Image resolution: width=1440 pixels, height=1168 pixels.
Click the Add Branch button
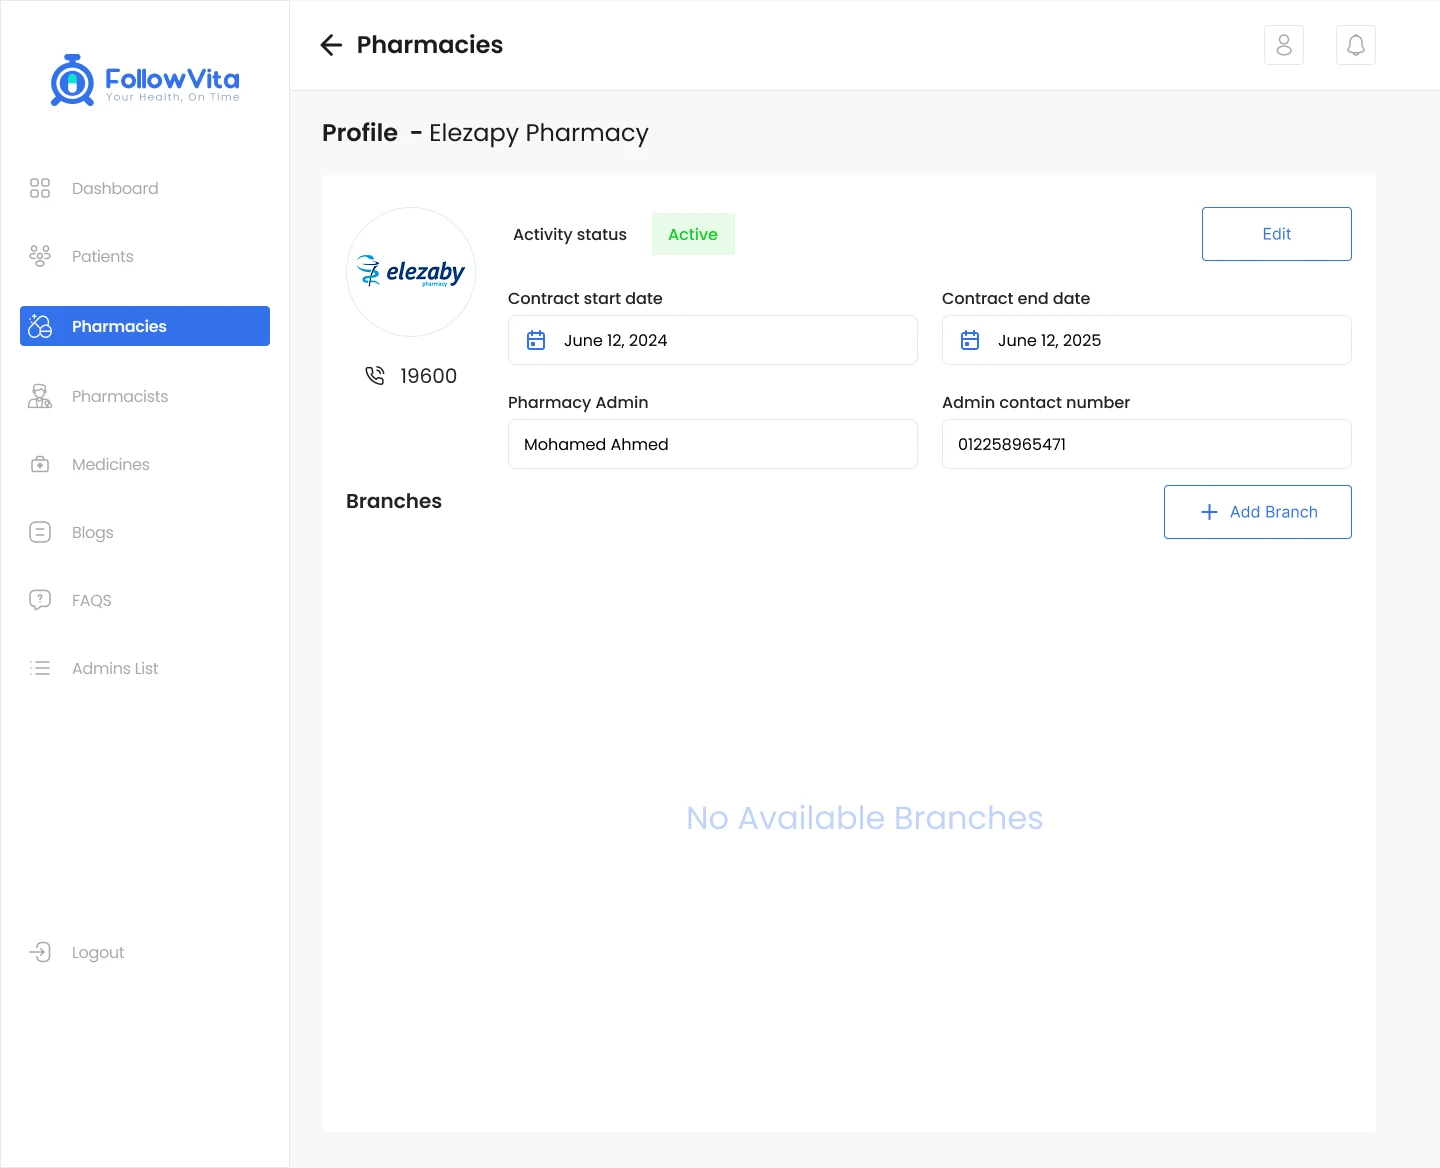click(x=1257, y=512)
